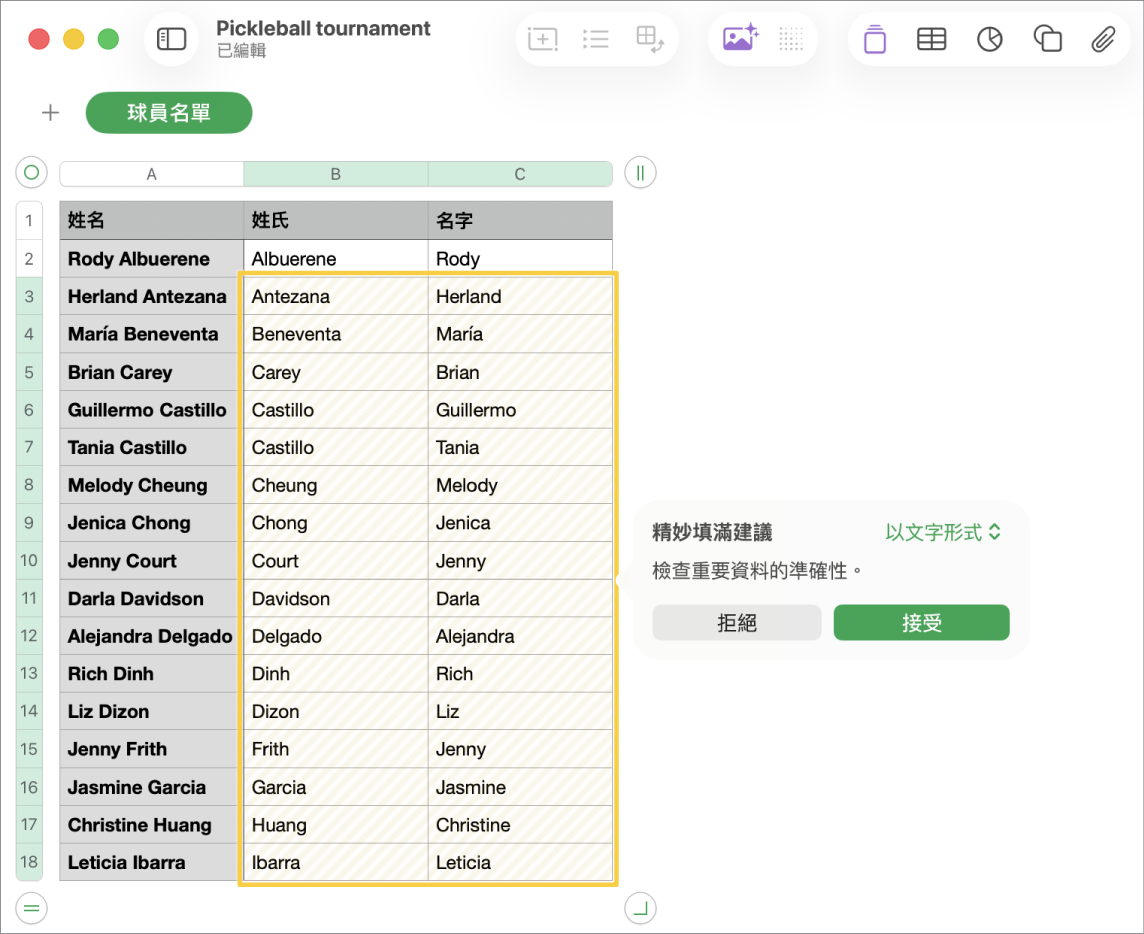
Task: Select column B header
Action: (x=336, y=174)
